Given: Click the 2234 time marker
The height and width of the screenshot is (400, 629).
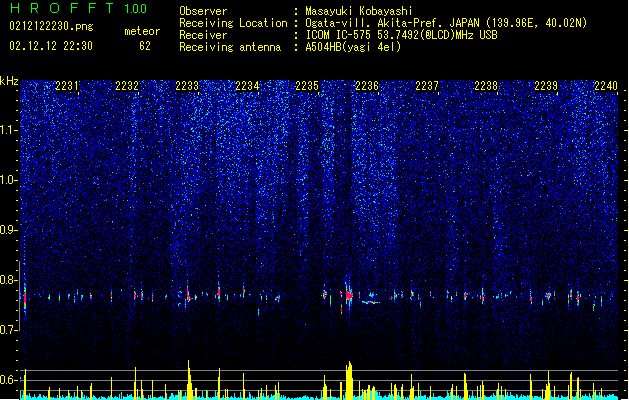Looking at the screenshot, I should [x=247, y=86].
